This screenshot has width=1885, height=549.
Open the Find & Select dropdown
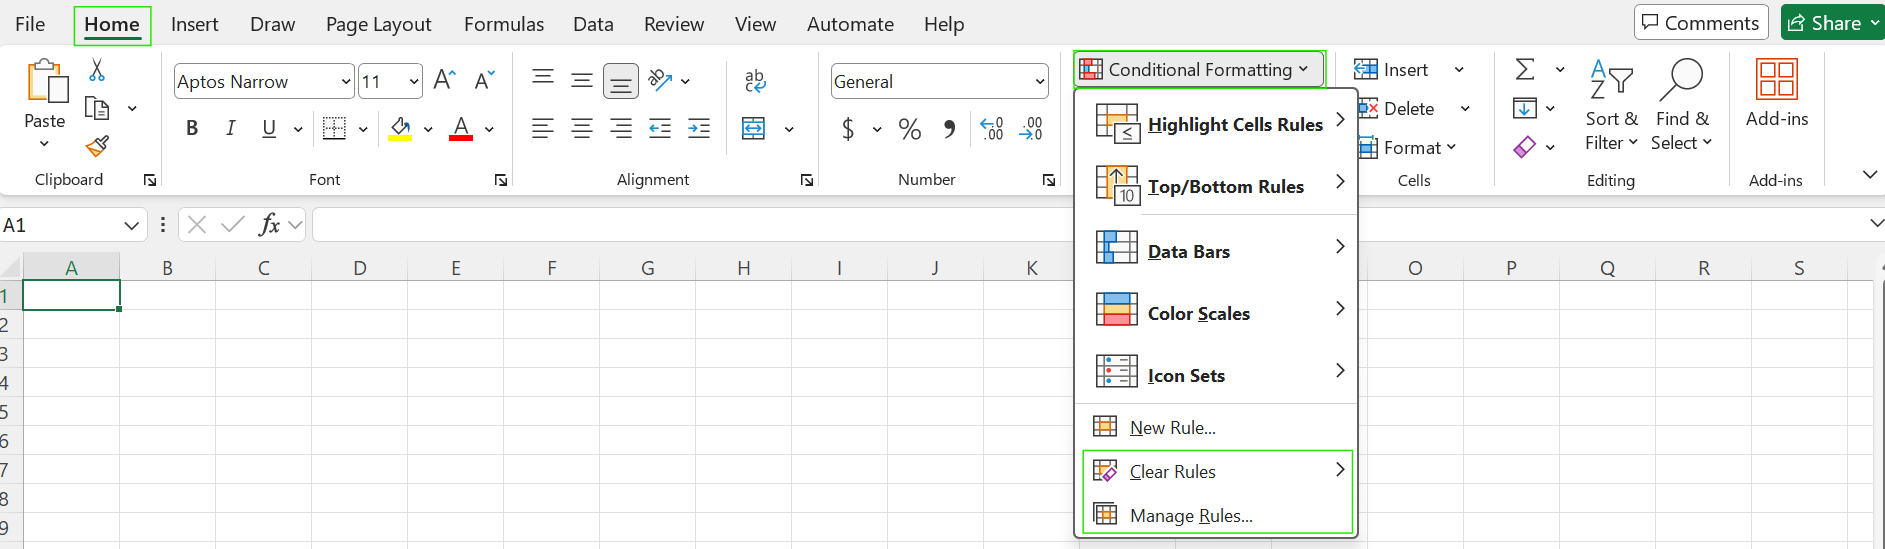(1681, 105)
